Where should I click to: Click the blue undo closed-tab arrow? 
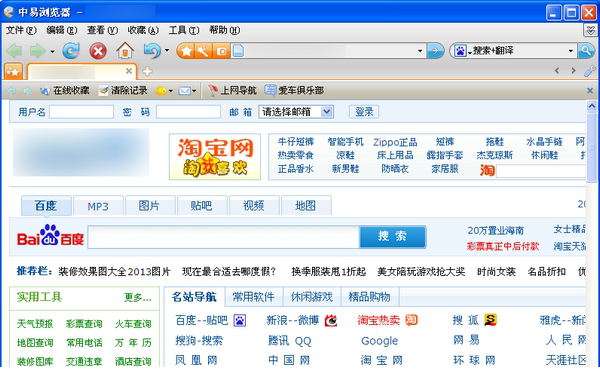(x=152, y=50)
